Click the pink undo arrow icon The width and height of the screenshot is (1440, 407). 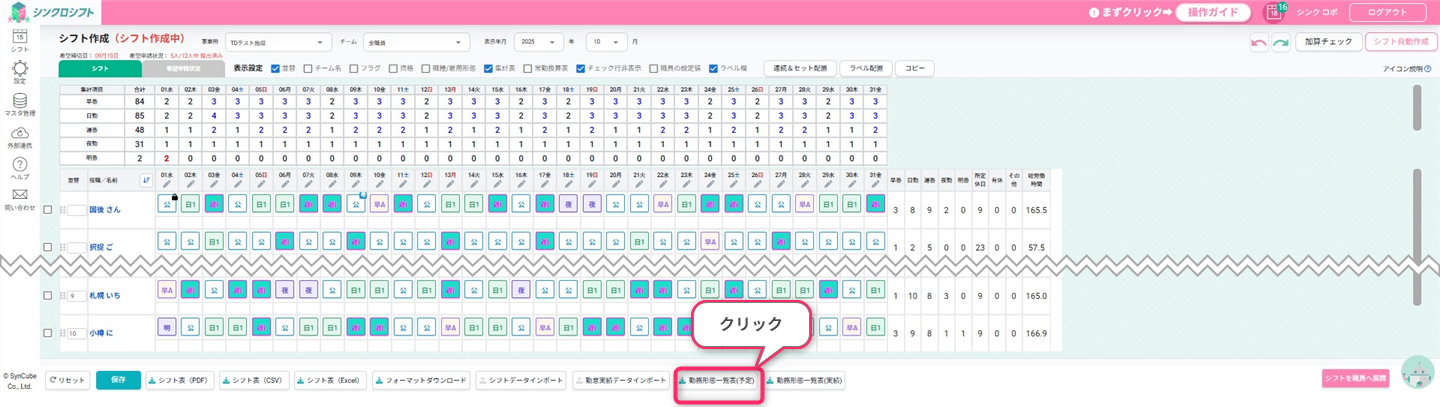(x=1259, y=42)
